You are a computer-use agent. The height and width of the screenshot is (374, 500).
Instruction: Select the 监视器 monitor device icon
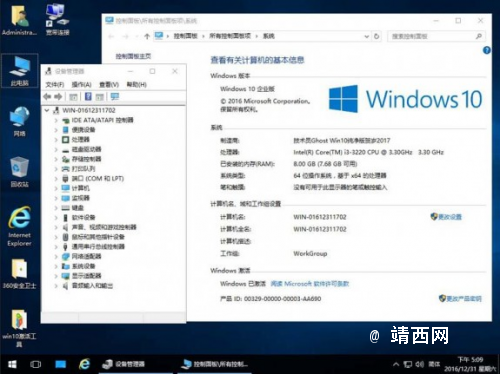tap(66, 198)
